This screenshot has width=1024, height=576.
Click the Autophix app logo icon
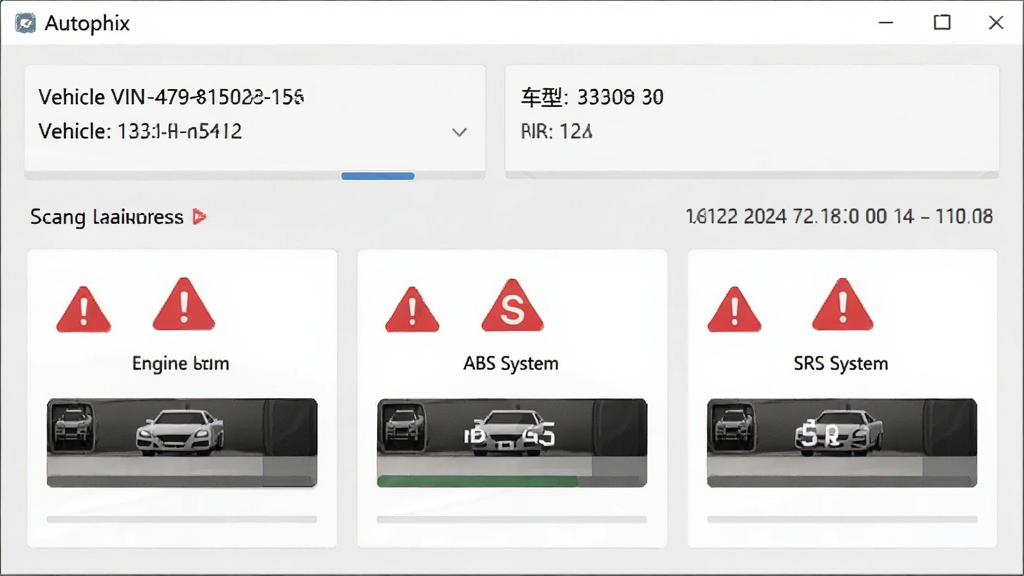pos(25,24)
